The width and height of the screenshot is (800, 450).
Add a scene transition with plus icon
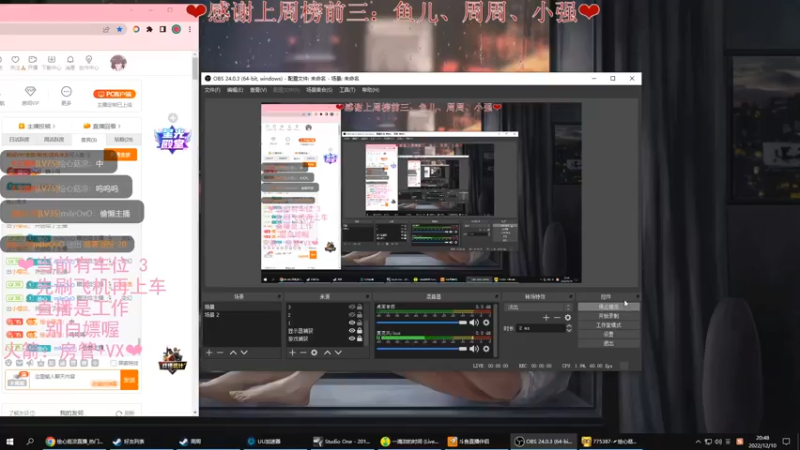click(546, 317)
